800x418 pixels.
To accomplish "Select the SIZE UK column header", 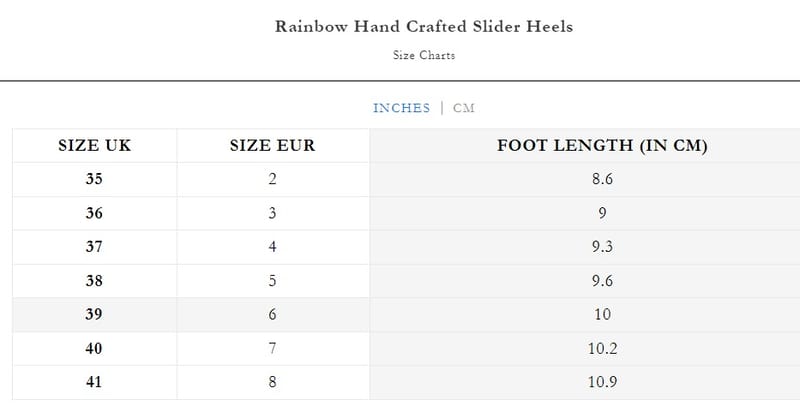I will [x=95, y=145].
